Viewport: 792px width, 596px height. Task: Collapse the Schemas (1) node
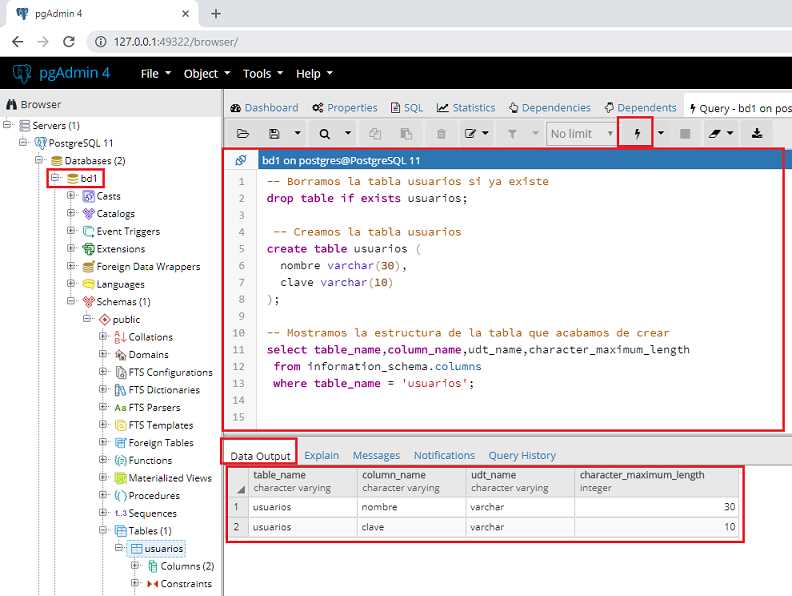click(71, 301)
